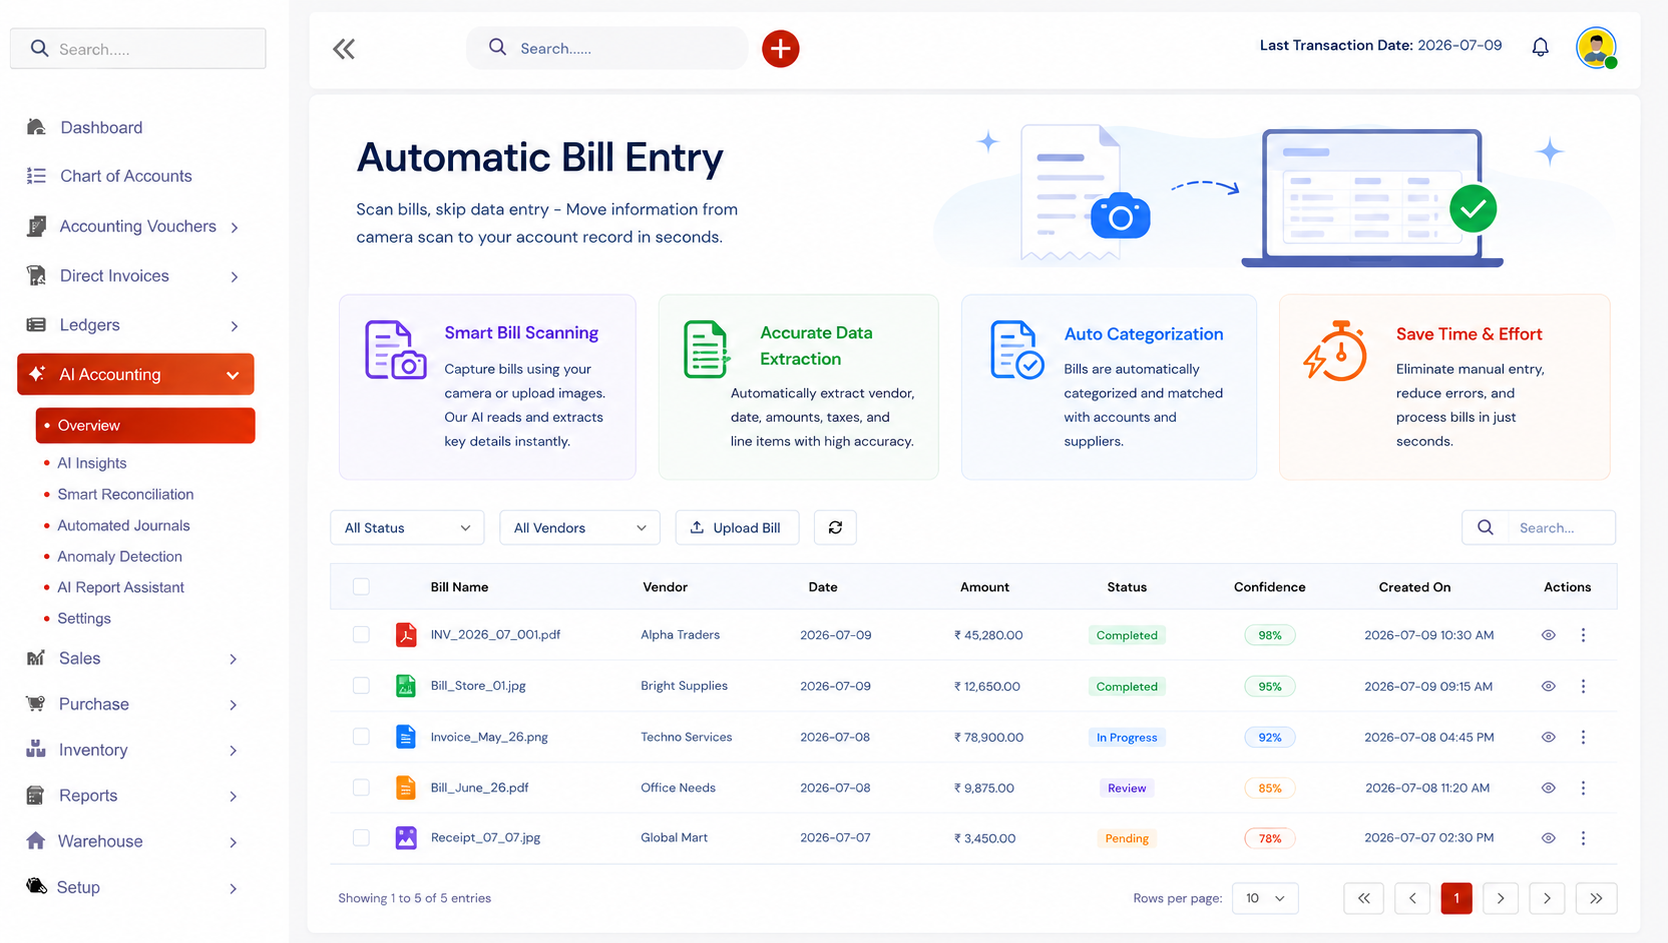Go to the first page of entries
Screen dimensions: 1668x943
[x=1364, y=898]
